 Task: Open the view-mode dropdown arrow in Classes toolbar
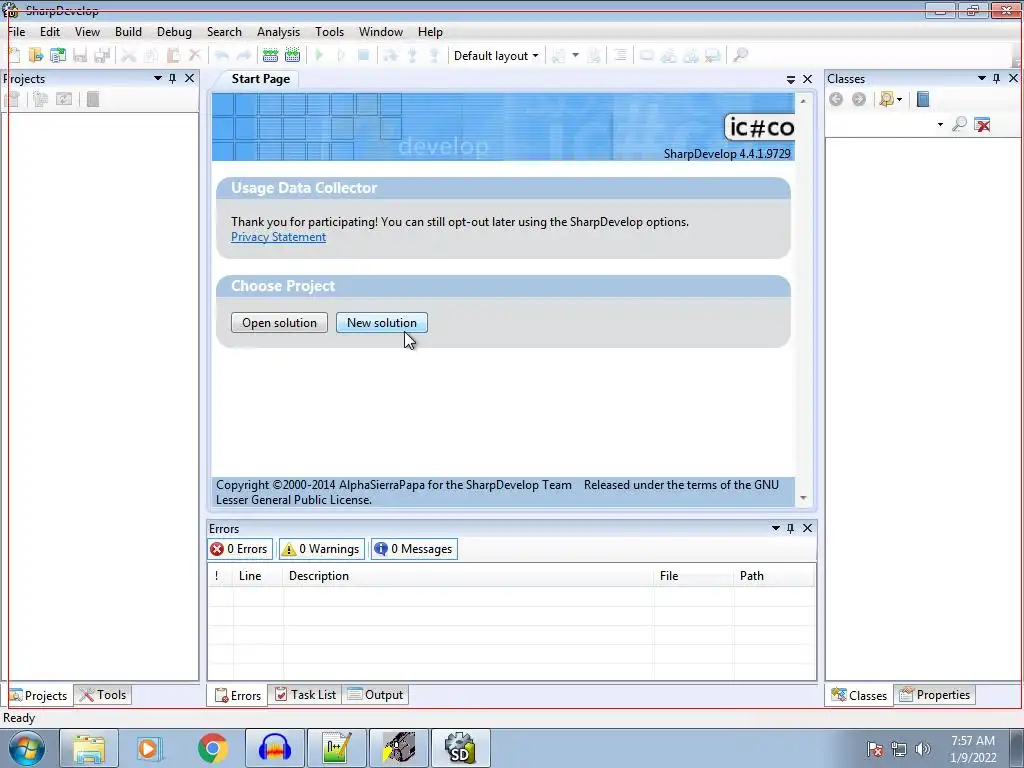point(899,99)
